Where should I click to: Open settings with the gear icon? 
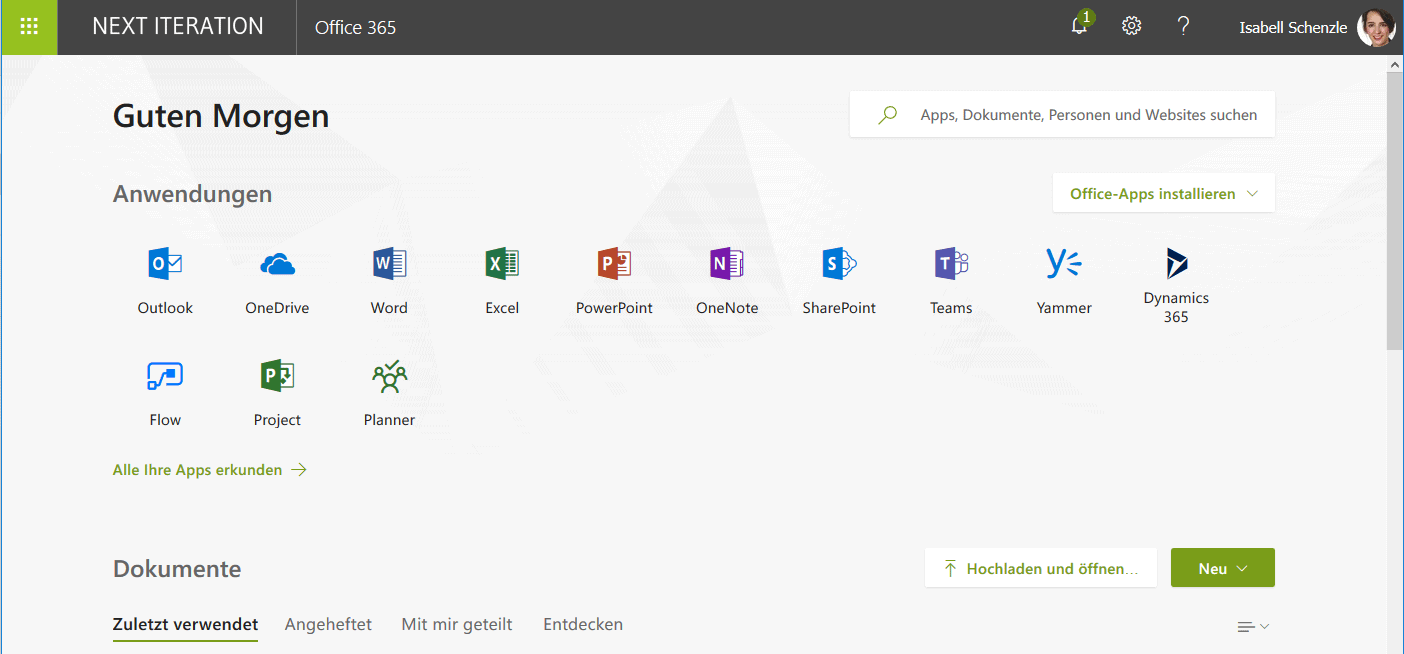click(x=1131, y=26)
